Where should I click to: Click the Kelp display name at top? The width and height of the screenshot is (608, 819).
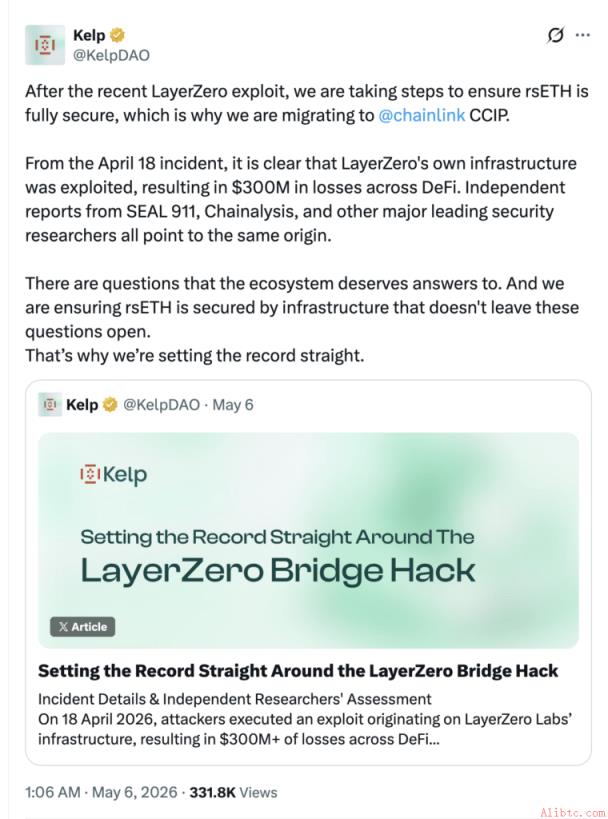pyautogui.click(x=89, y=36)
